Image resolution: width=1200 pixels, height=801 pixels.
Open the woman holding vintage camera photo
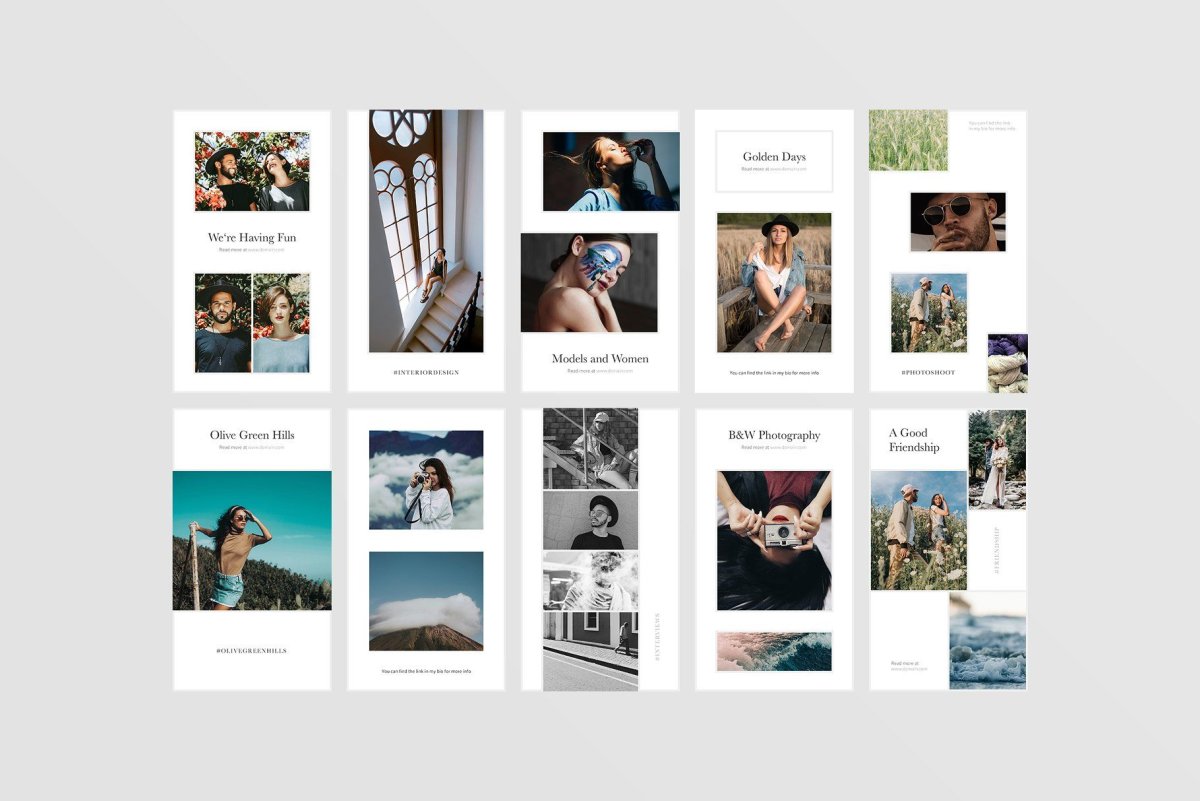point(774,540)
